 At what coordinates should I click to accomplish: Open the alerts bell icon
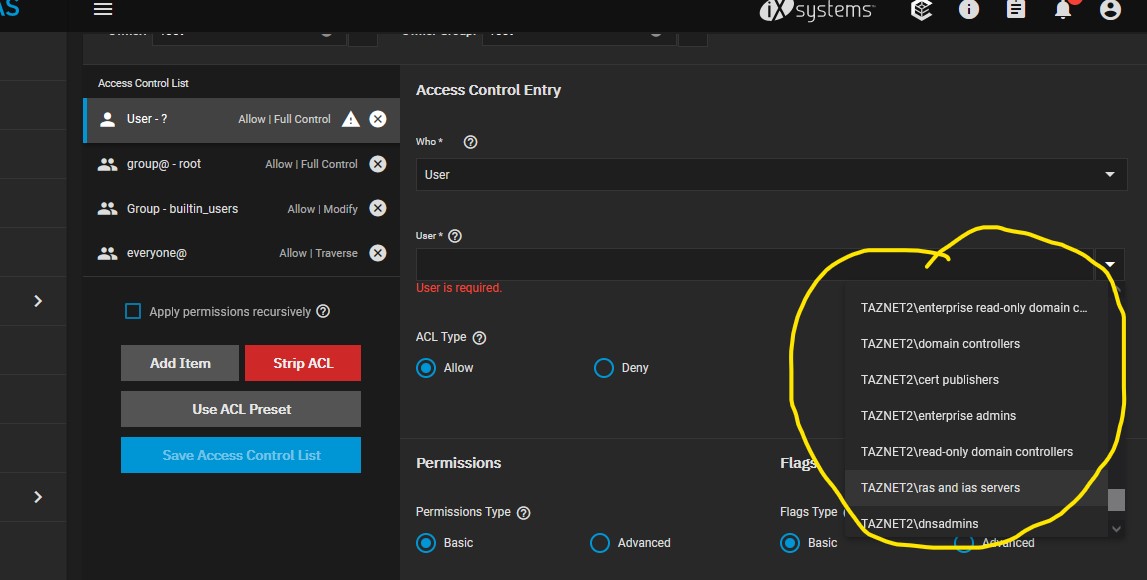pyautogui.click(x=1062, y=10)
